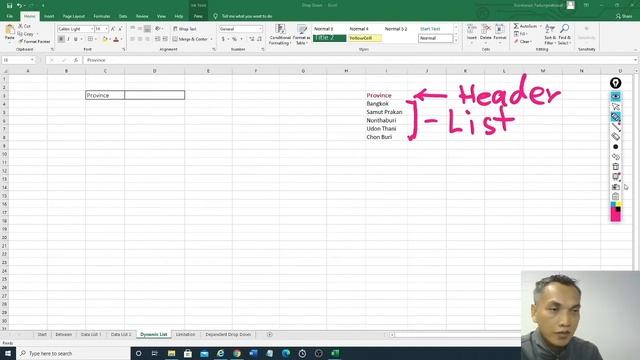Click Decrease Font Size icon
Image resolution: width=640 pixels, height=360 pixels.
tap(120, 29)
